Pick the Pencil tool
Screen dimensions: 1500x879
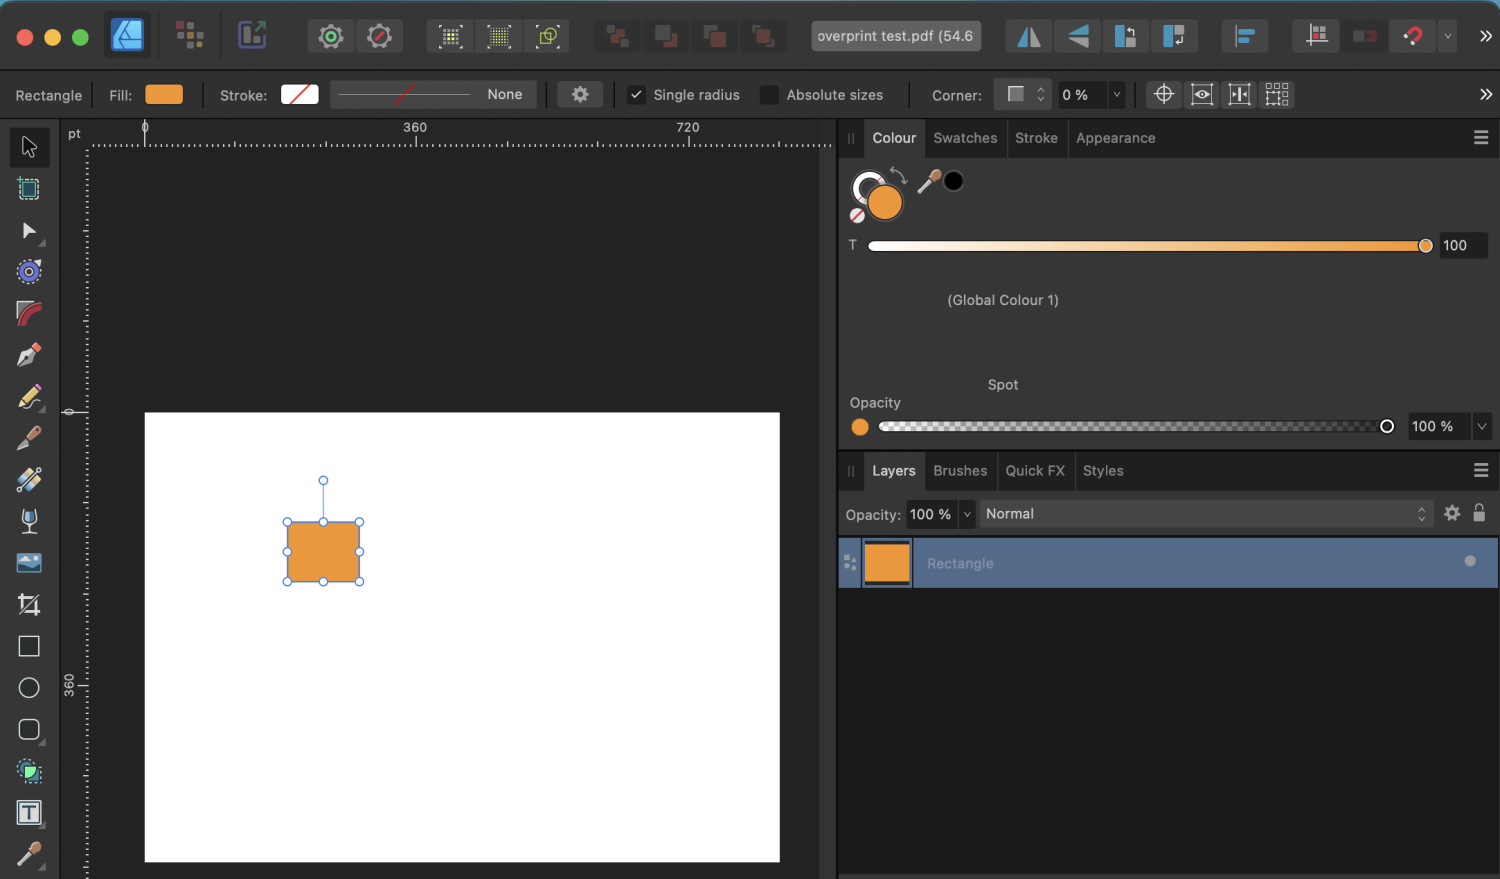pyautogui.click(x=29, y=397)
